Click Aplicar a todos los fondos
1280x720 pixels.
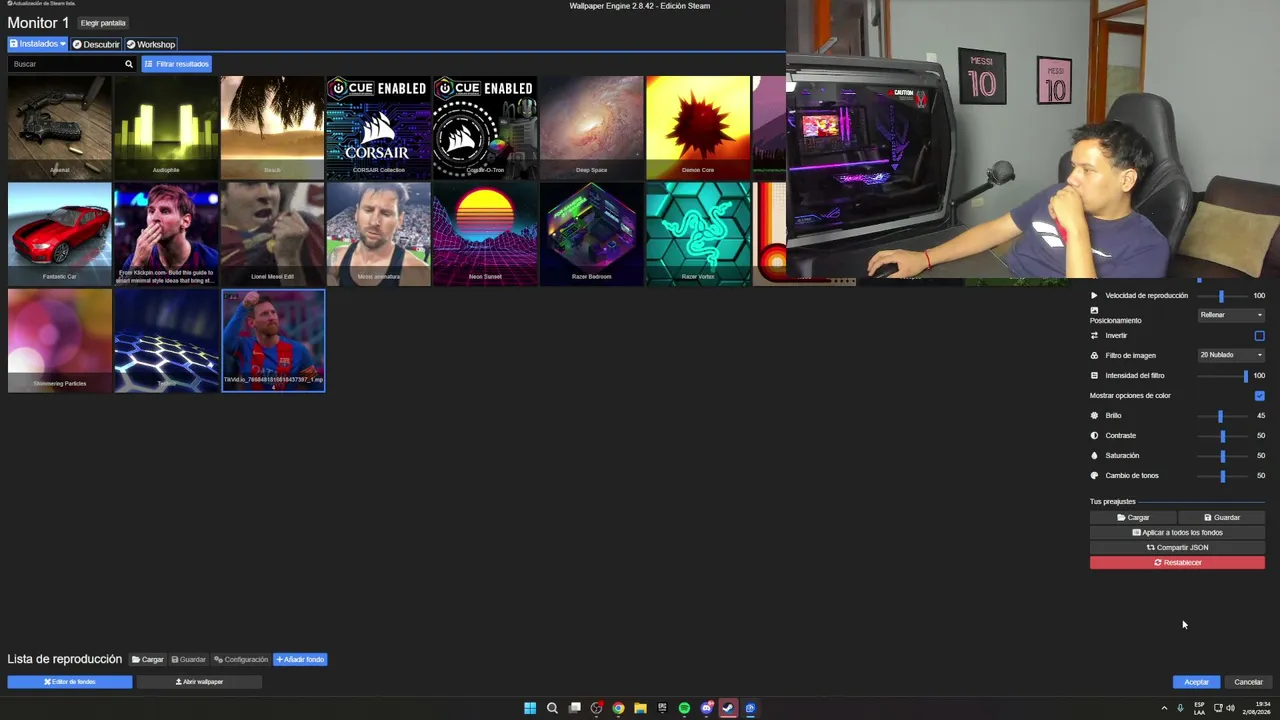(x=1177, y=533)
